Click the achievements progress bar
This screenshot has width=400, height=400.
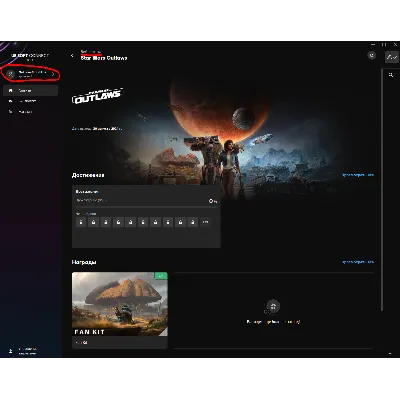[146, 207]
